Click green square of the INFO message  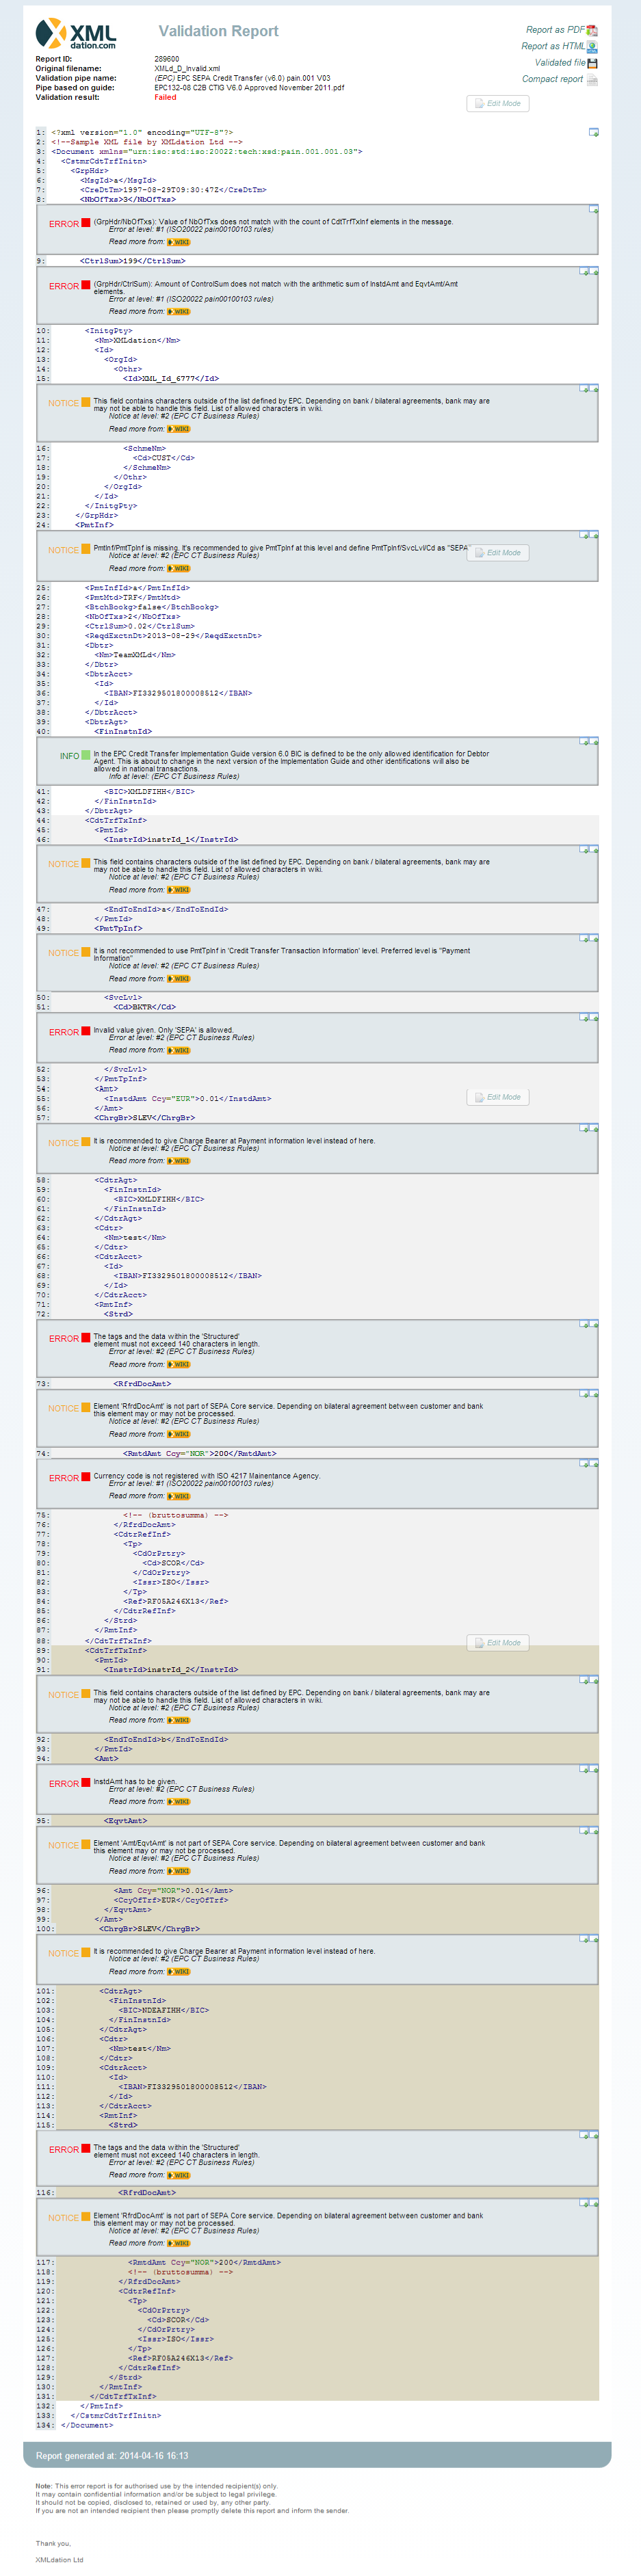pos(86,755)
